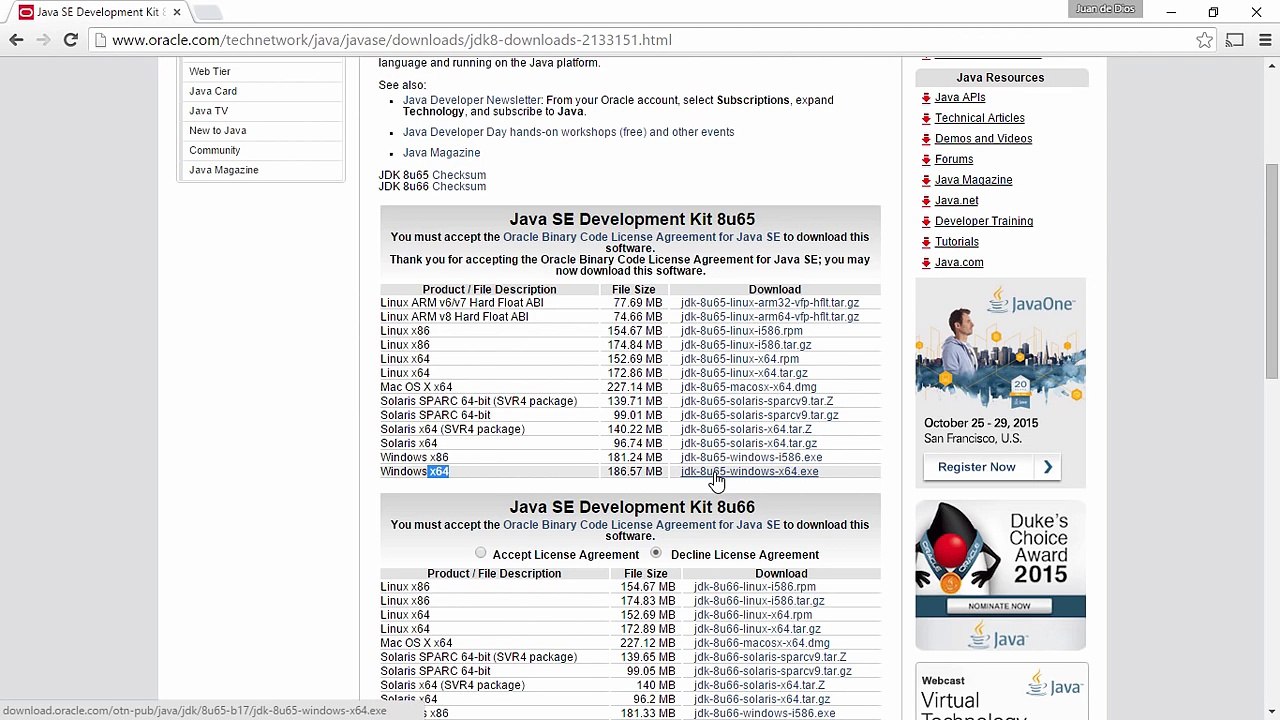Open Java Developer Day hands-on workshops link

pyautogui.click(x=568, y=132)
